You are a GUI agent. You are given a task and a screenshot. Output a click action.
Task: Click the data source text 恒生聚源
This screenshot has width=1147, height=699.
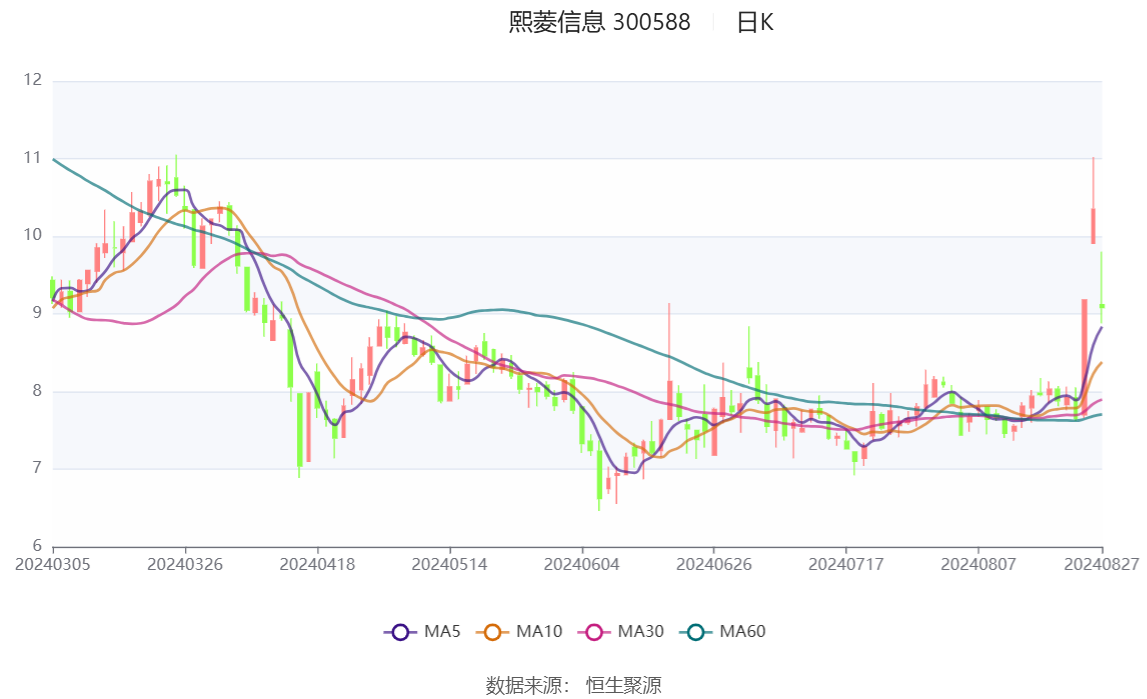623,686
